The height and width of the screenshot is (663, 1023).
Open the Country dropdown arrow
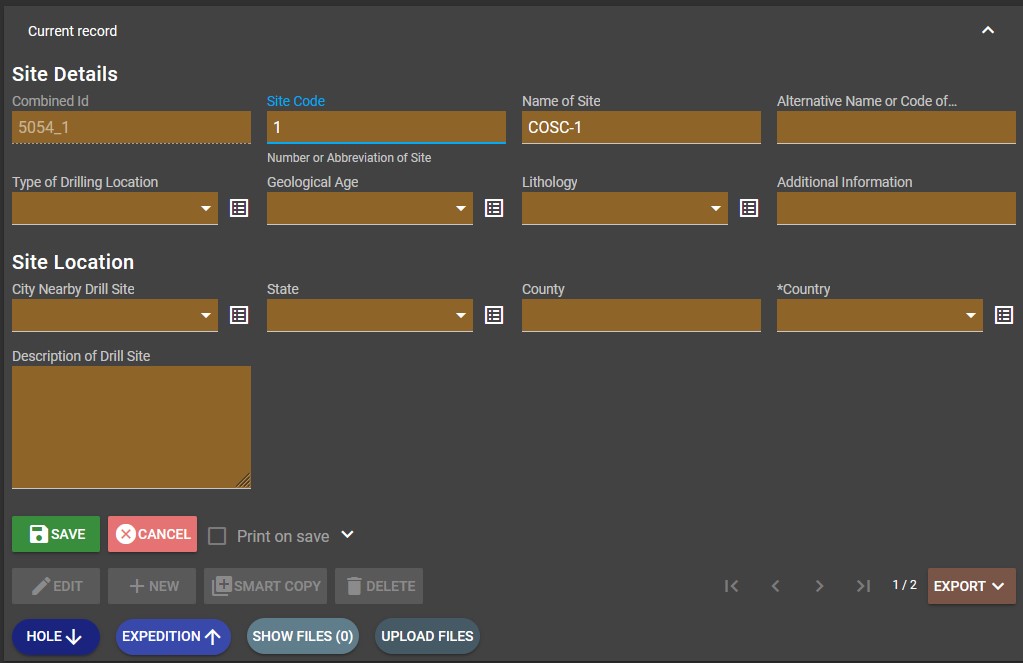coord(968,315)
